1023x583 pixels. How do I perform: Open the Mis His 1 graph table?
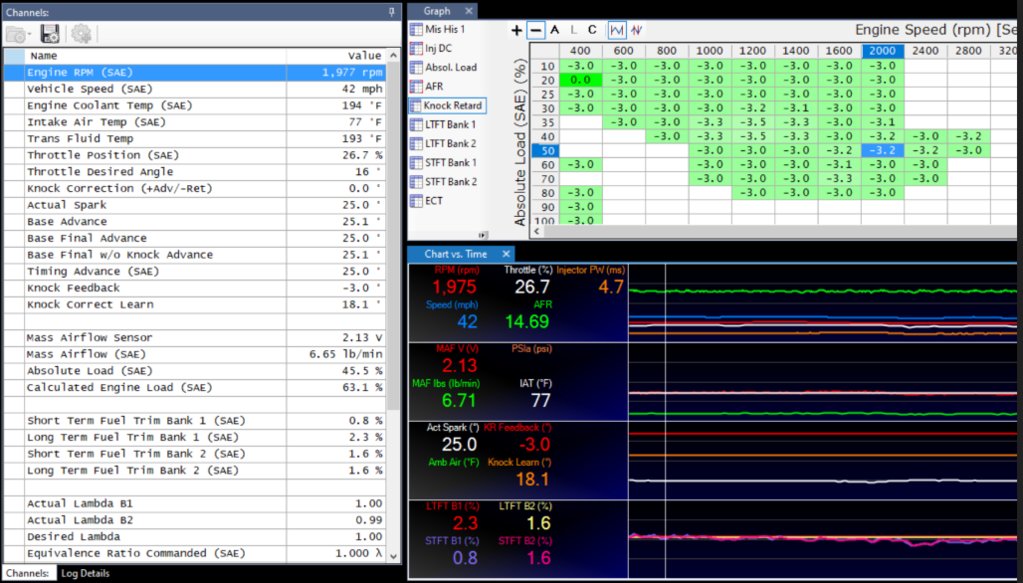click(438, 29)
